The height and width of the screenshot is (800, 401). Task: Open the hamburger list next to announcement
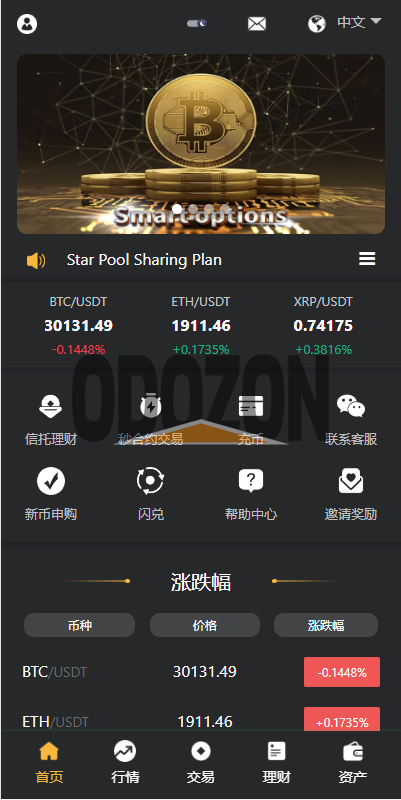pos(367,259)
